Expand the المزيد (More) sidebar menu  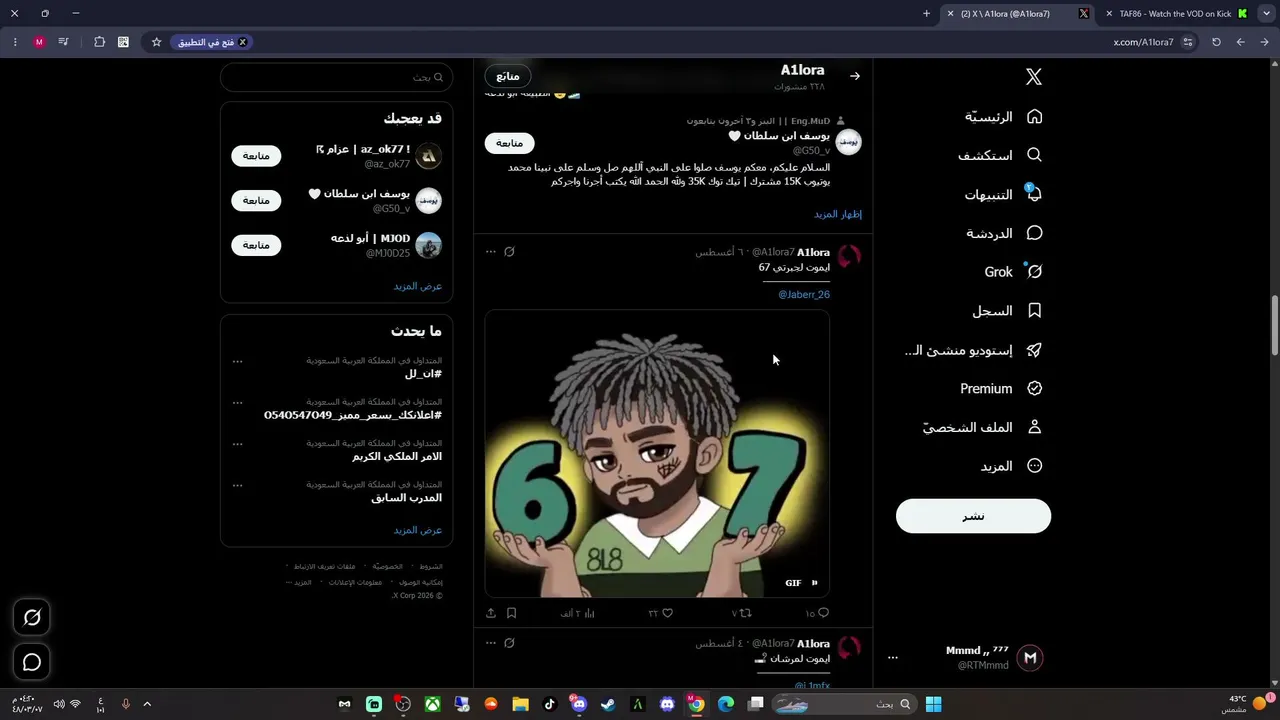(x=1012, y=466)
